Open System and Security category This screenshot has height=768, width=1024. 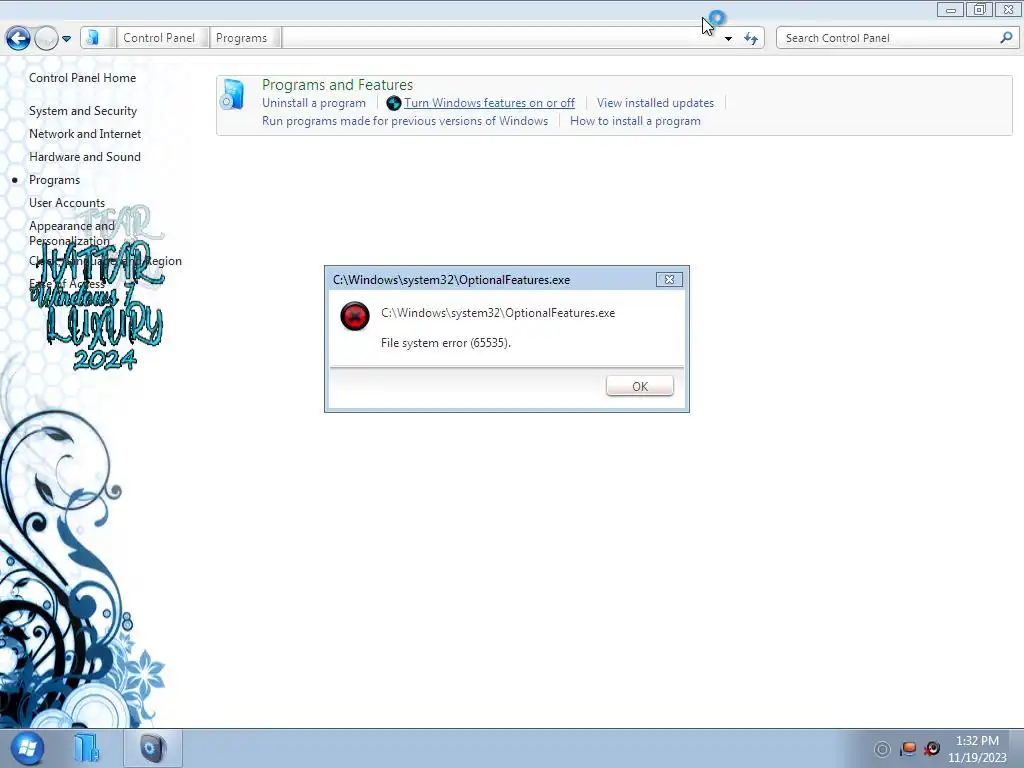click(x=83, y=110)
